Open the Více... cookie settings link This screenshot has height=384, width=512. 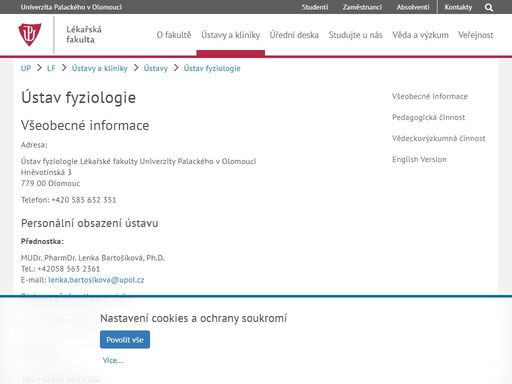[x=113, y=360]
